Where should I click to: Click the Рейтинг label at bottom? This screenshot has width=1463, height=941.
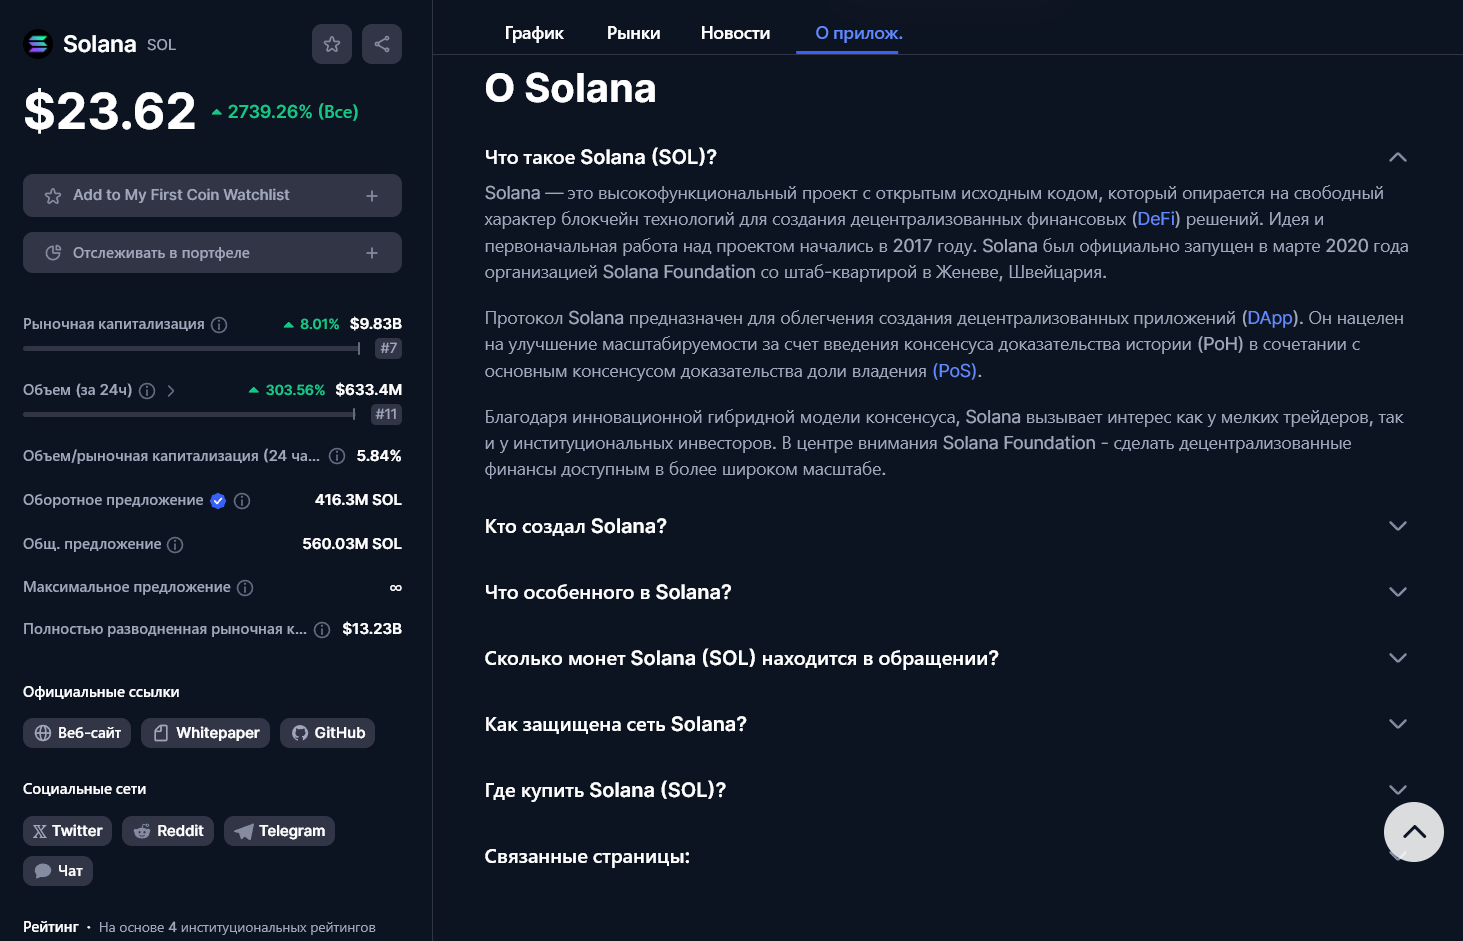click(x=51, y=927)
